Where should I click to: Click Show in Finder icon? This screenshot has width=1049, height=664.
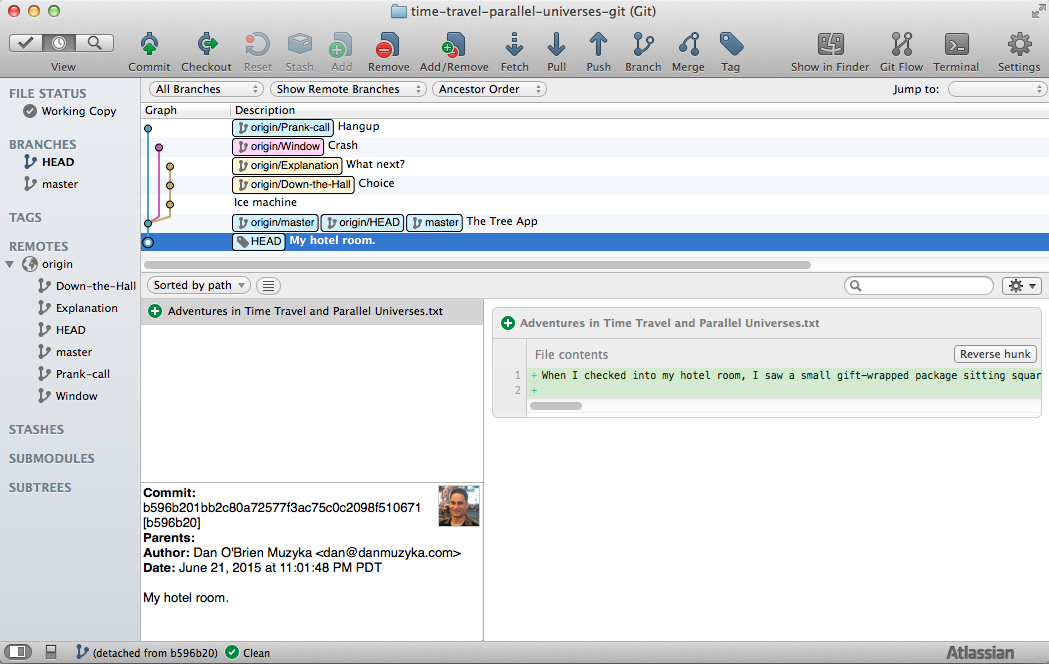pyautogui.click(x=830, y=45)
